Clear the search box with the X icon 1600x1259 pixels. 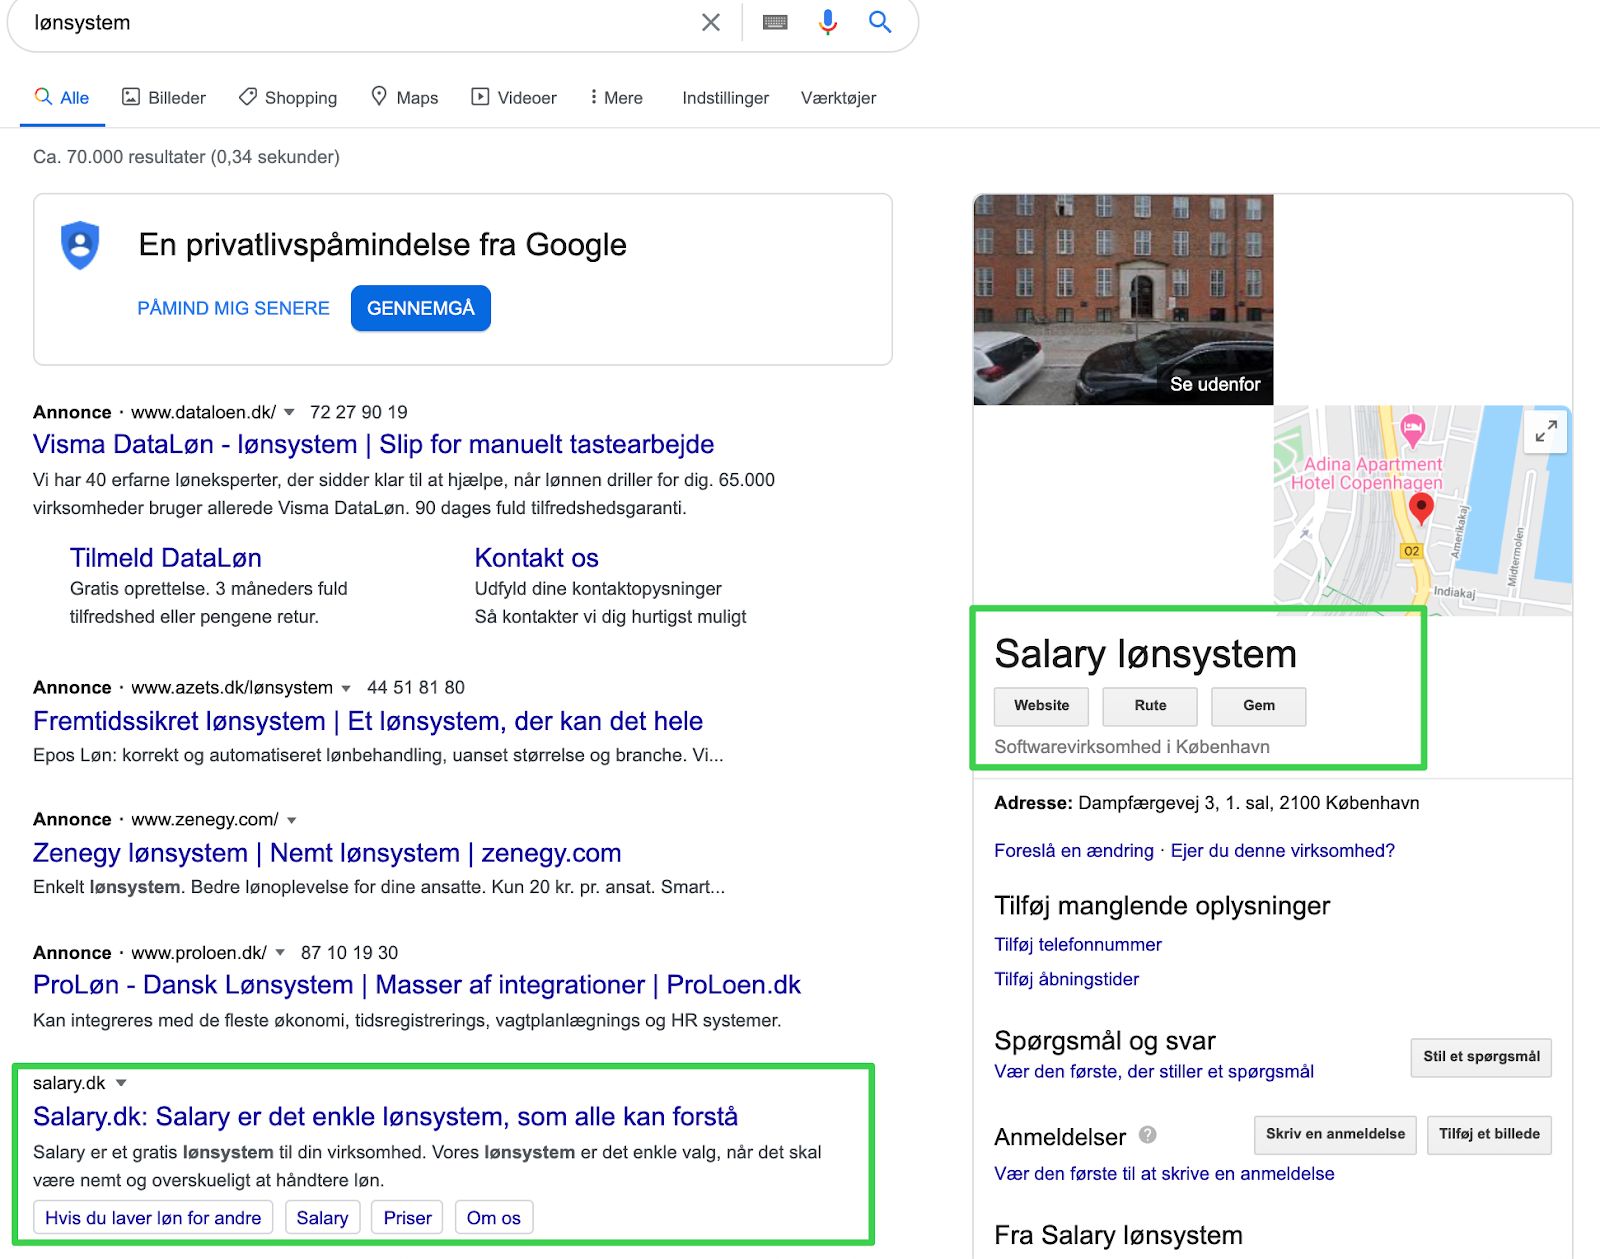click(x=711, y=22)
